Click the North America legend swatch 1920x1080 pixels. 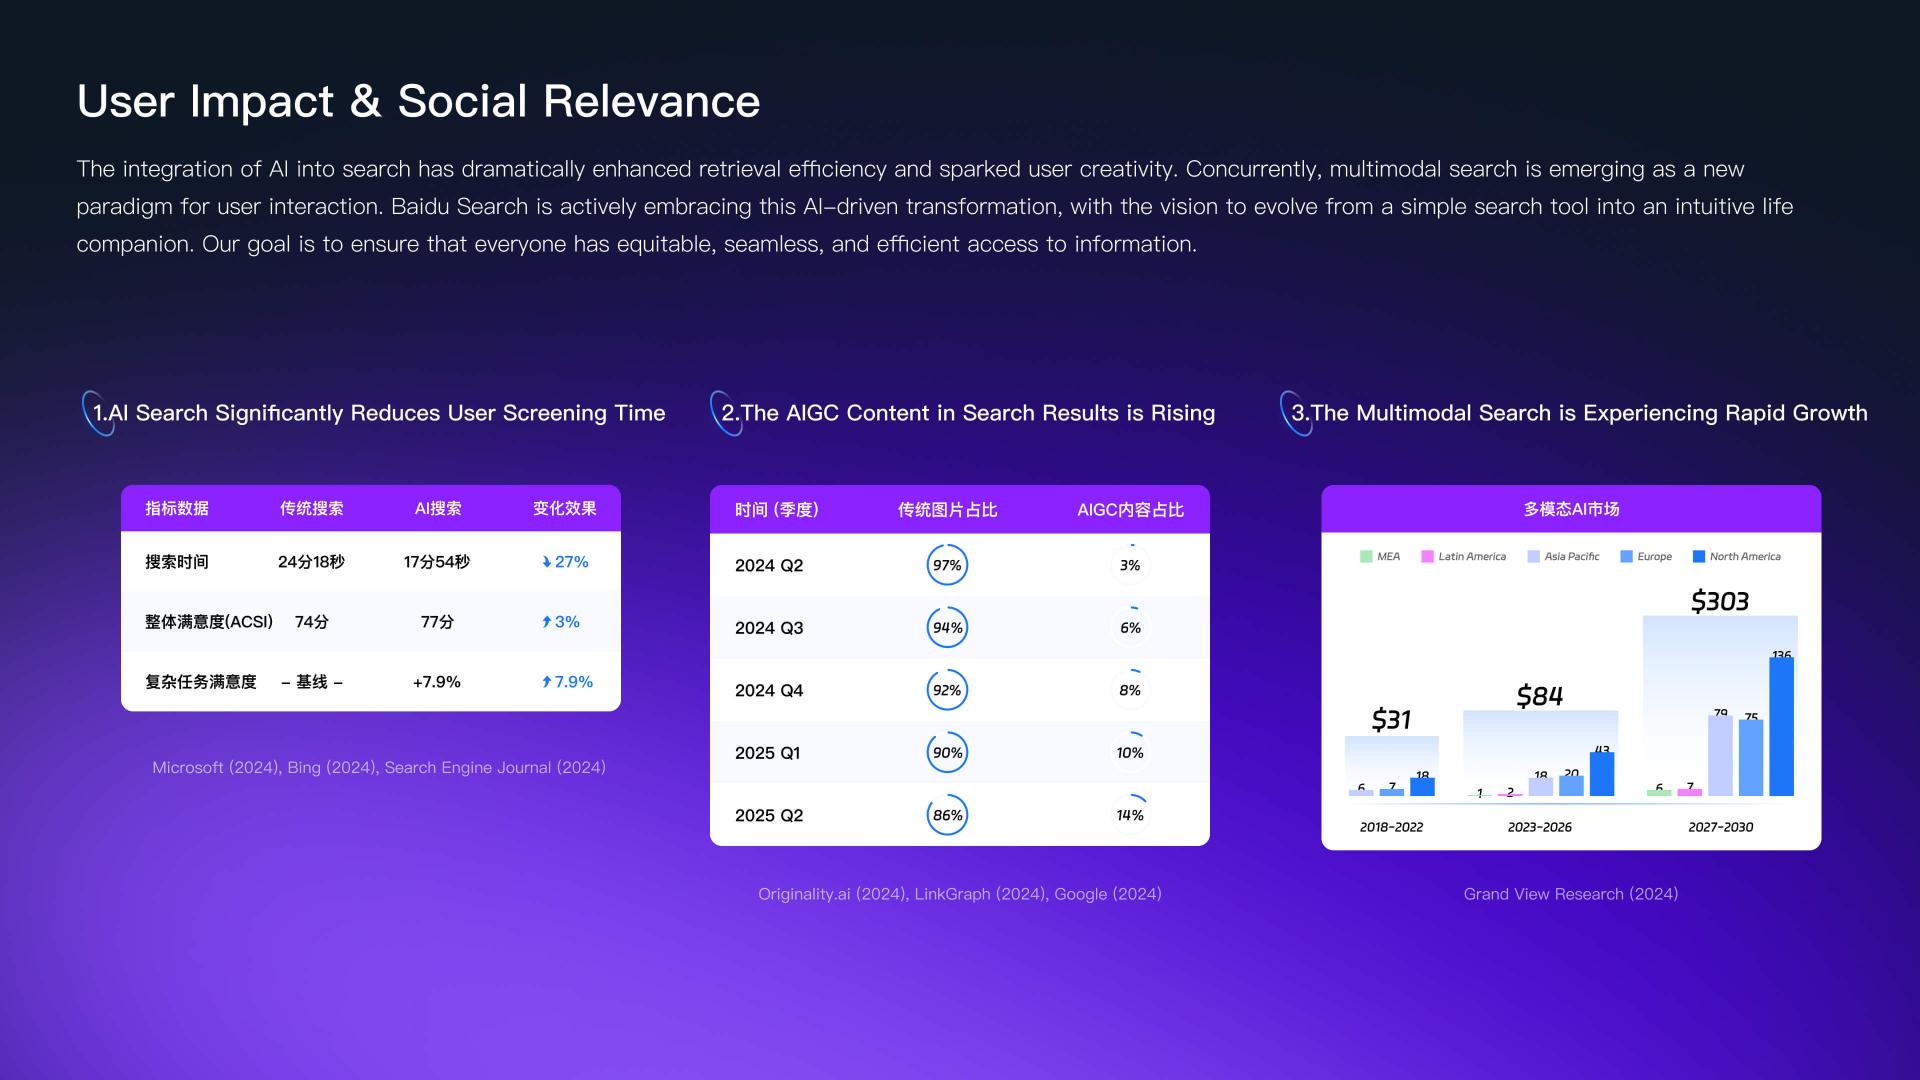coord(1698,557)
